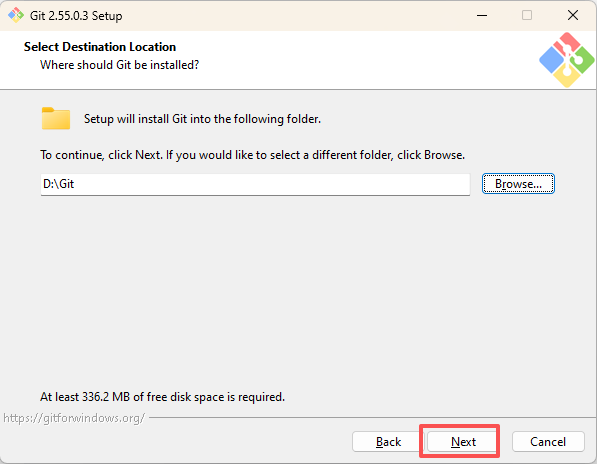
Task: Click the empty gray area below the path field
Action: pyautogui.click(x=297, y=289)
